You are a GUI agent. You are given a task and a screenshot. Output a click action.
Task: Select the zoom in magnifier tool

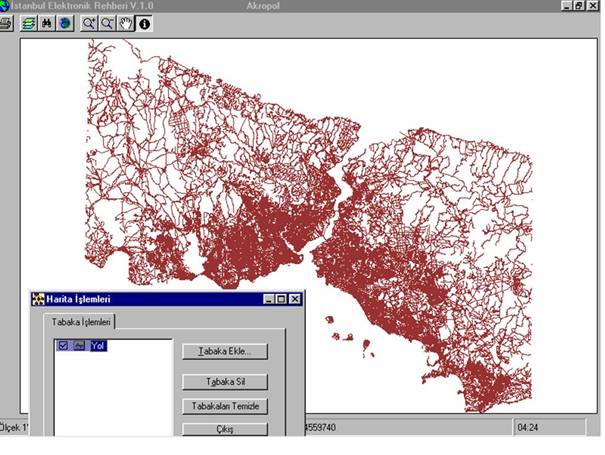(x=89, y=22)
